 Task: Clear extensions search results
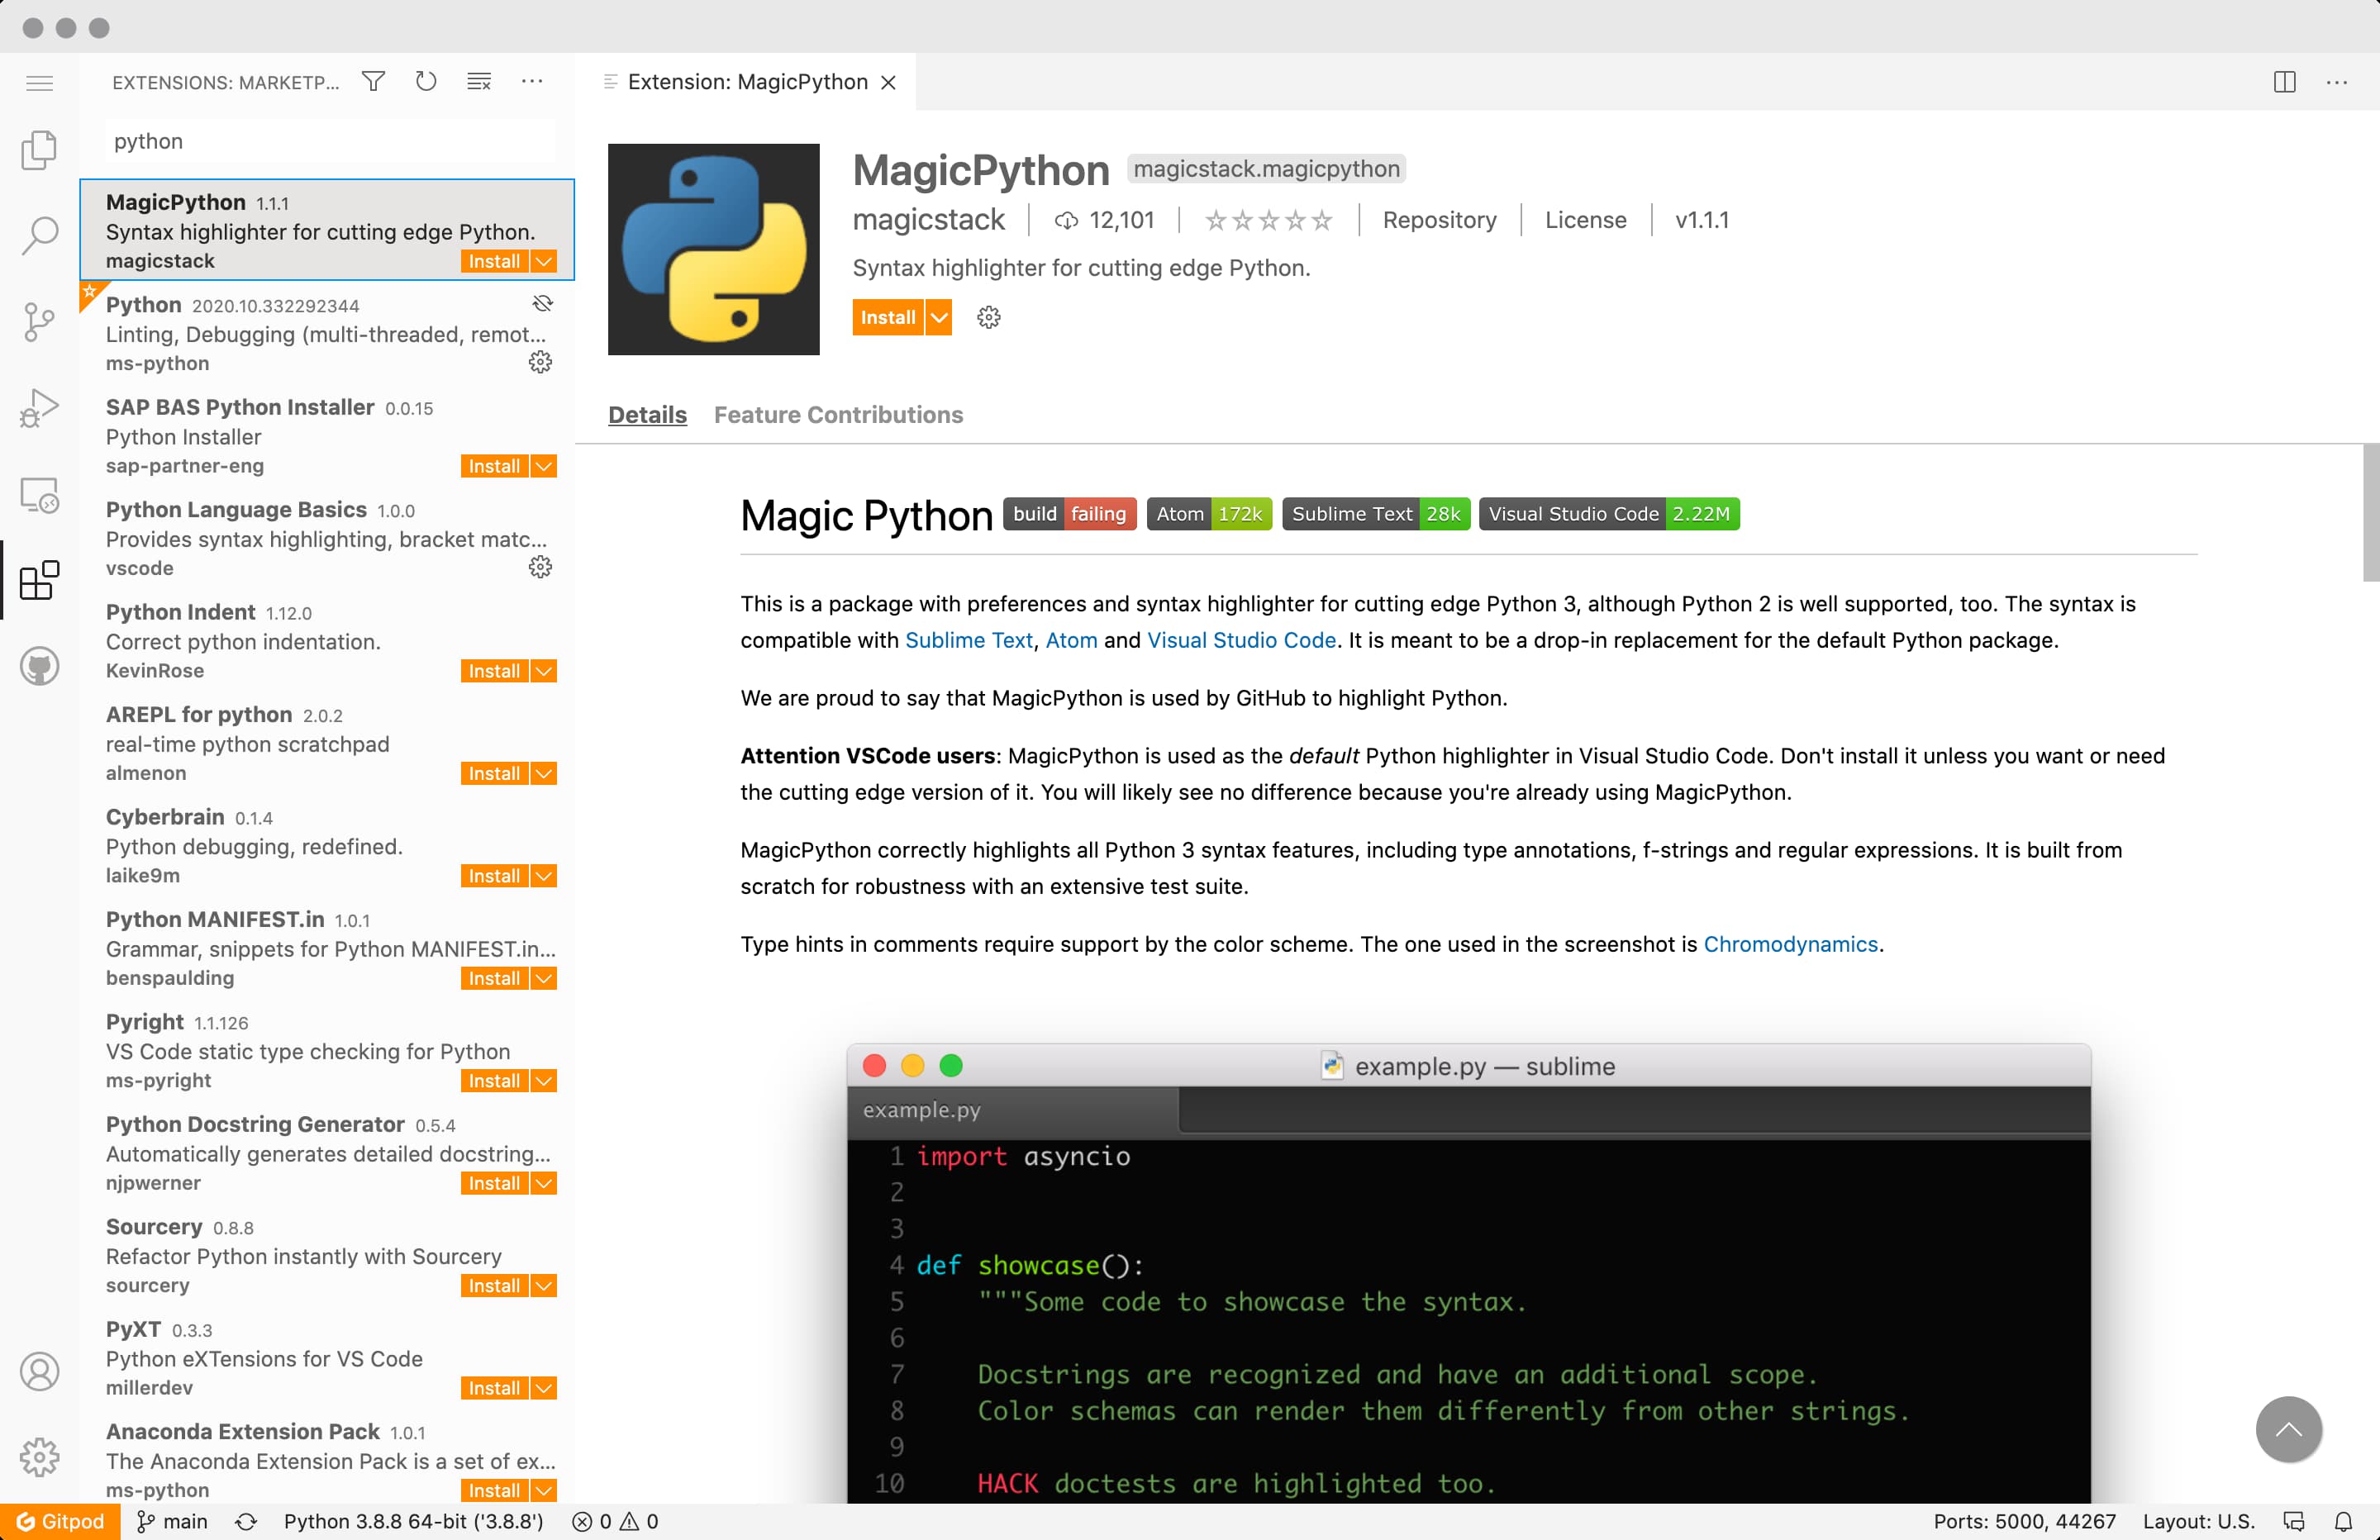(479, 82)
